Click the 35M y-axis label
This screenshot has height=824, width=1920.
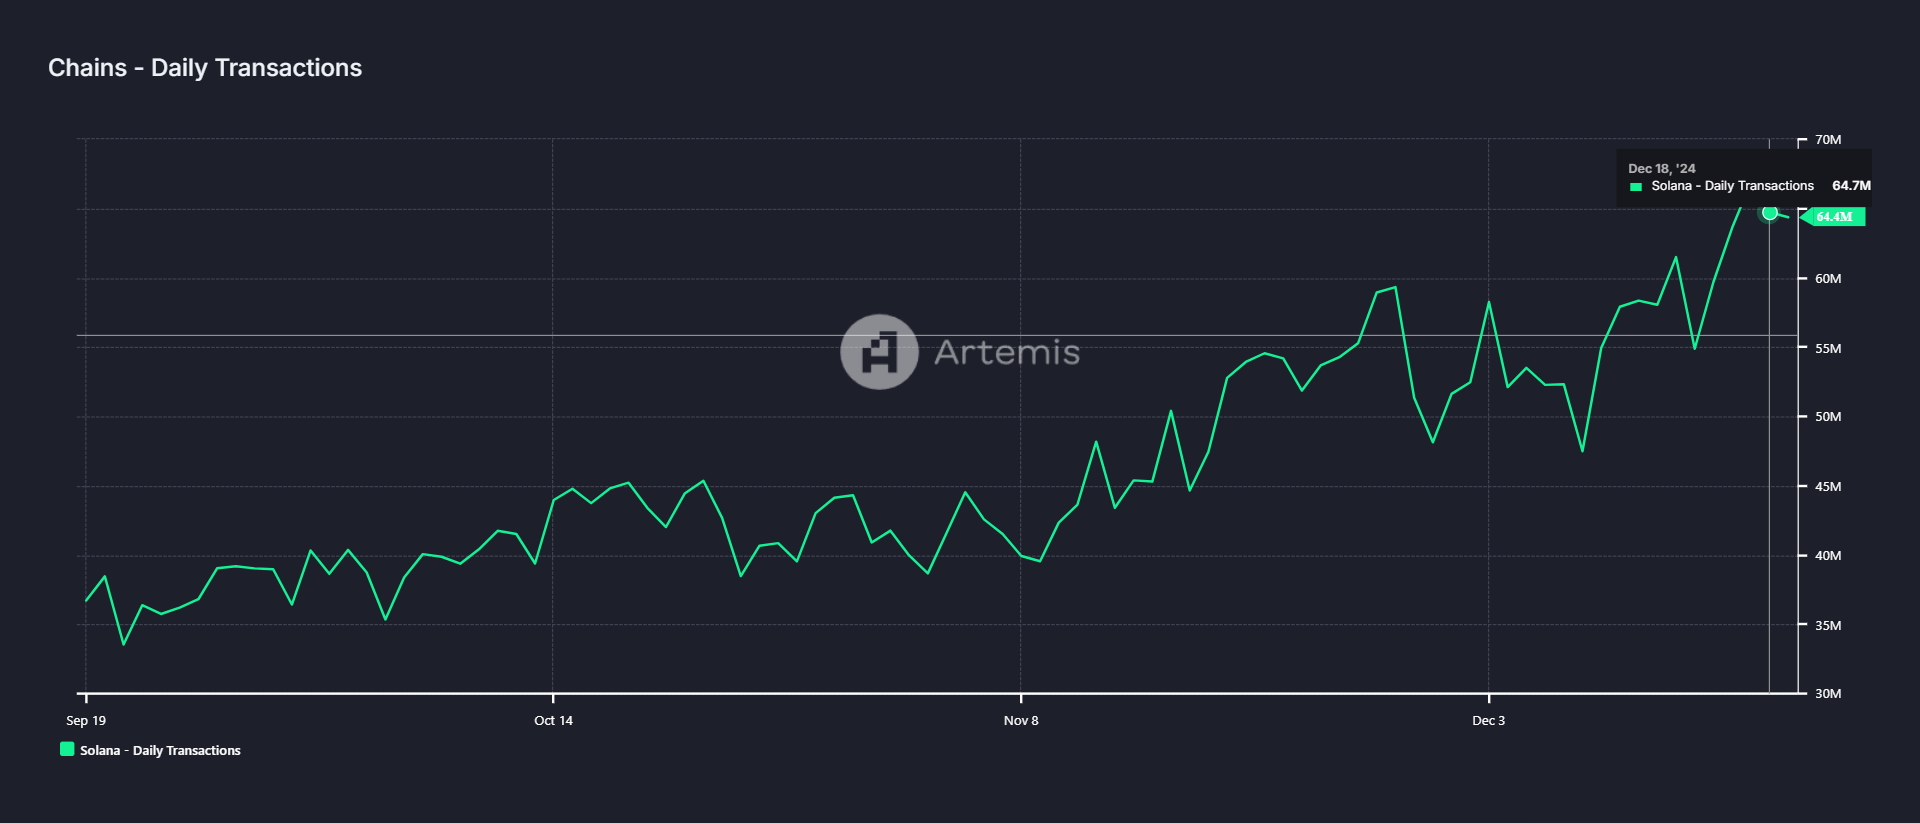click(1827, 626)
